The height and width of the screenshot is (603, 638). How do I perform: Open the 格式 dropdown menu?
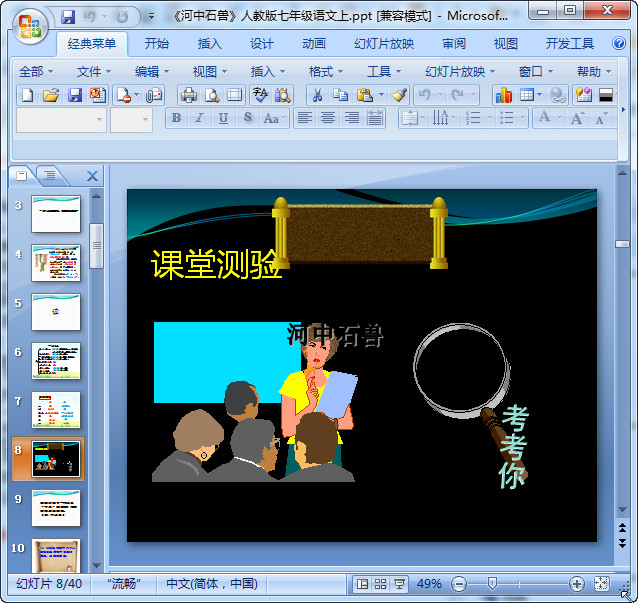[x=326, y=72]
